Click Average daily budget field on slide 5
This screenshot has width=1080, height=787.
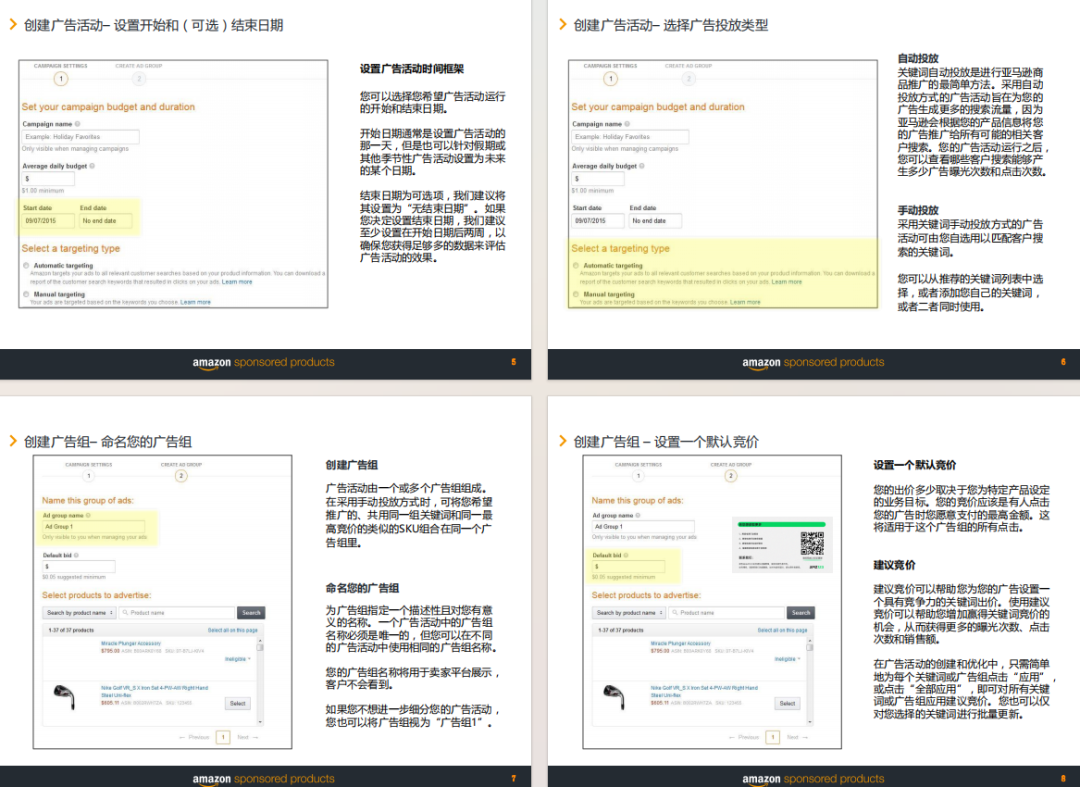click(48, 178)
